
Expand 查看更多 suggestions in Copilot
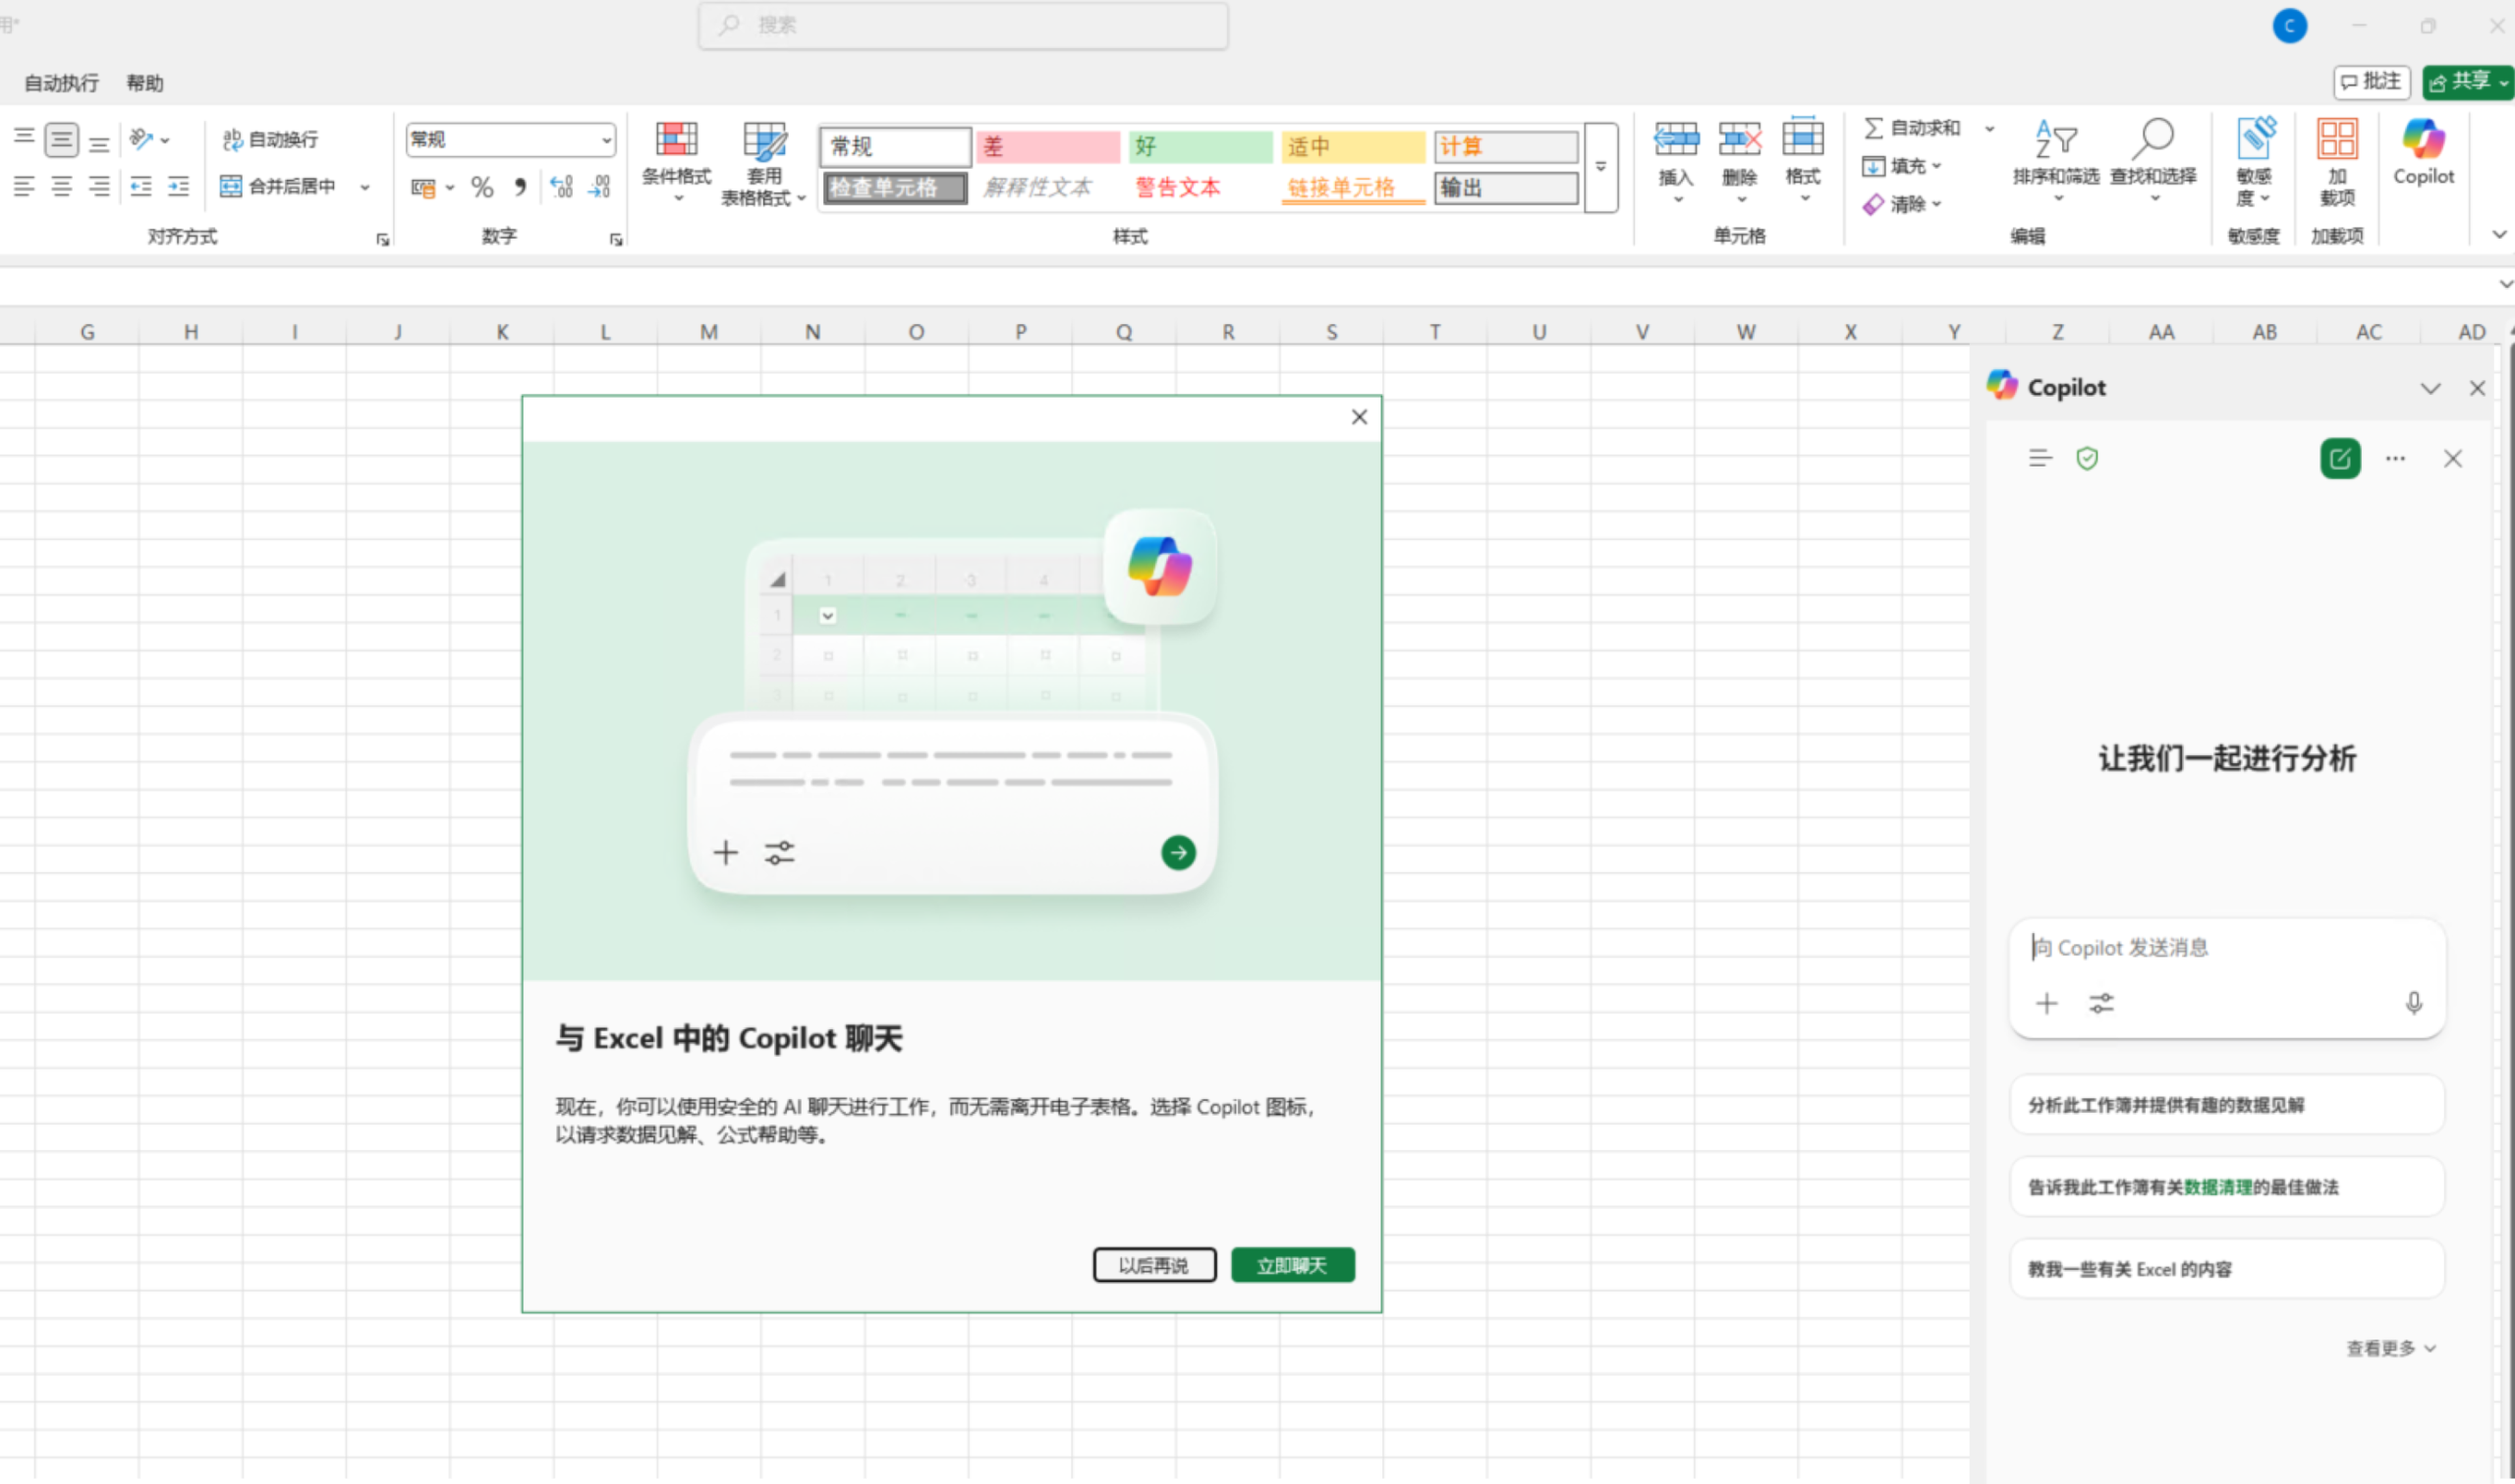(2390, 1348)
